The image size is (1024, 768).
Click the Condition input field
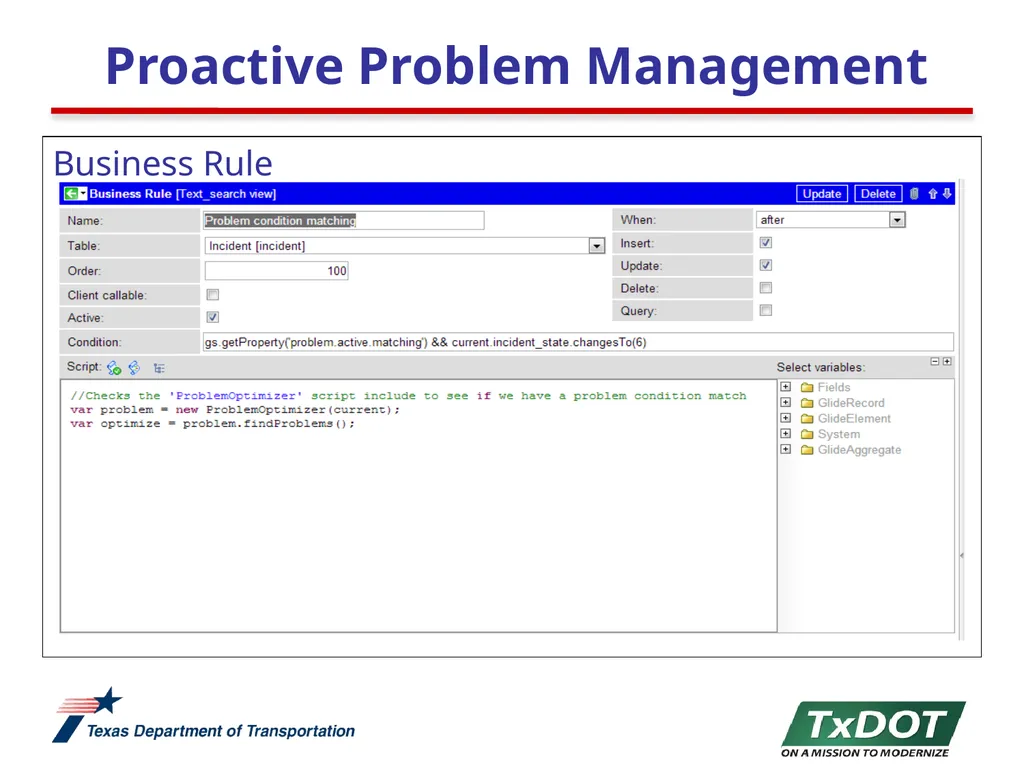(578, 342)
